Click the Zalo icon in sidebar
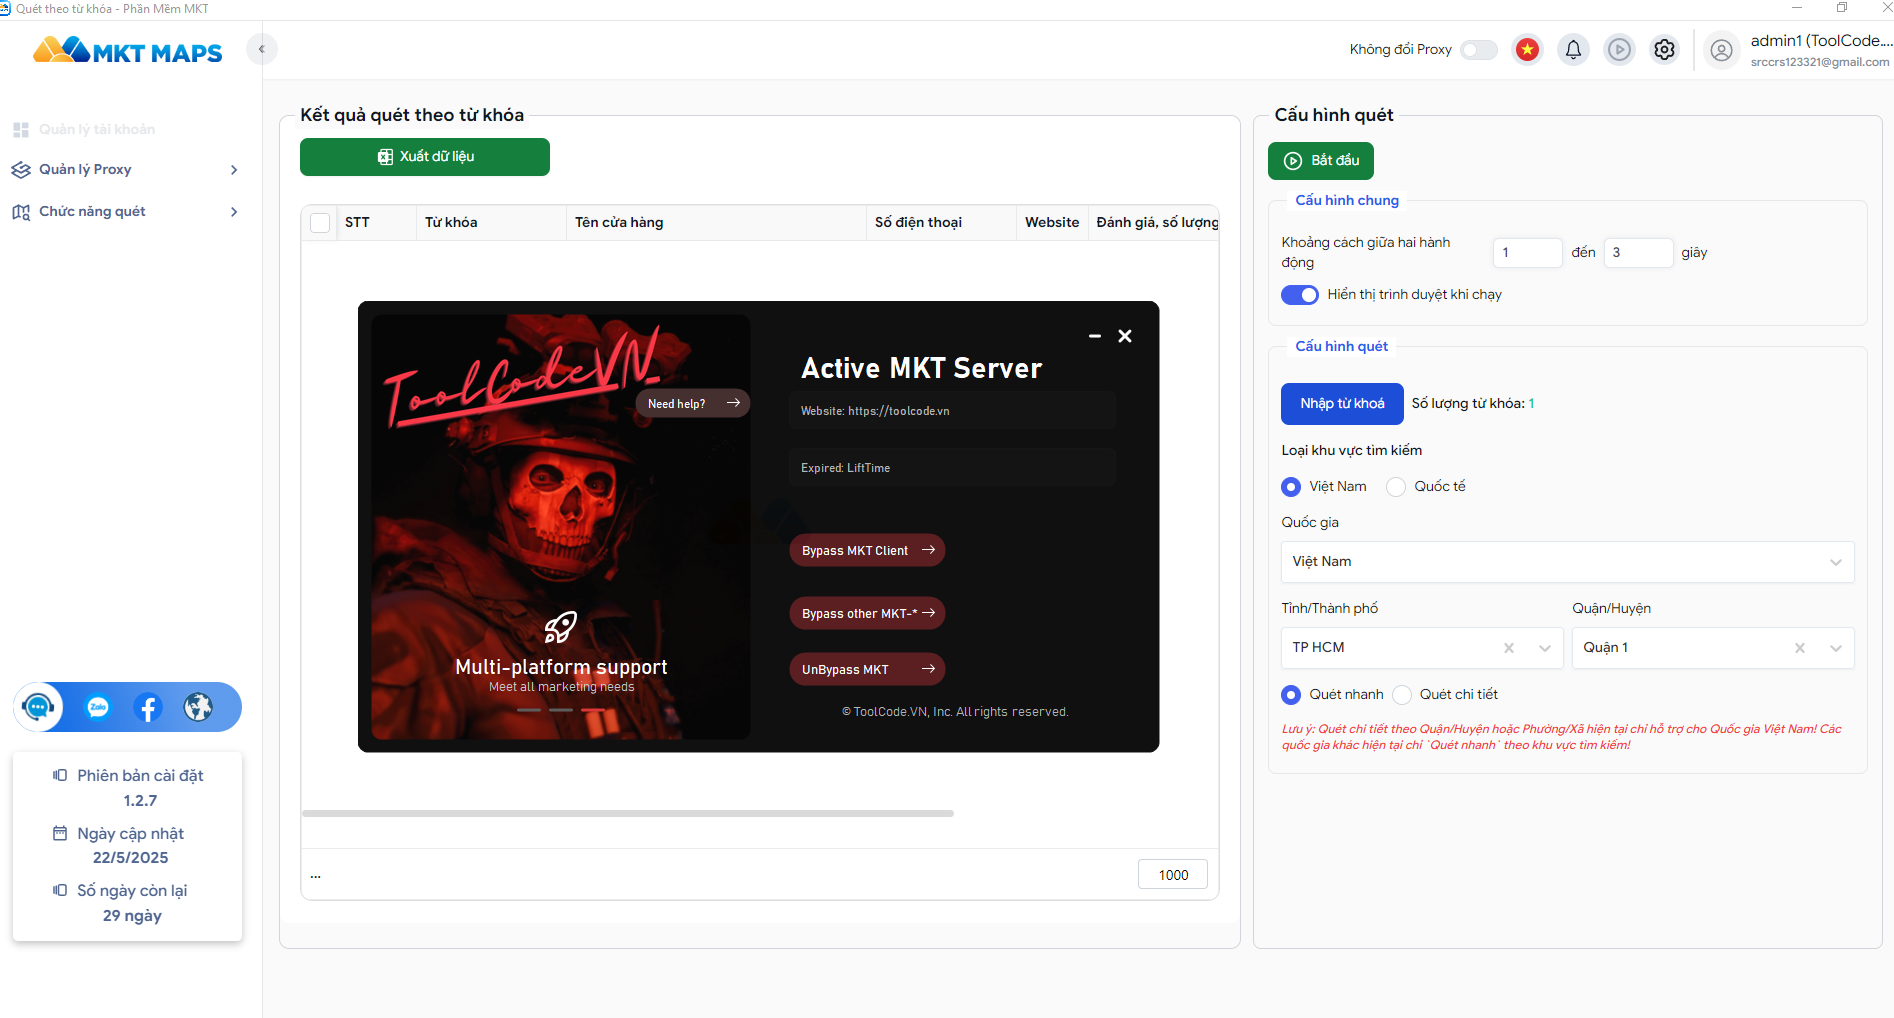This screenshot has height=1018, width=1894. 98,708
